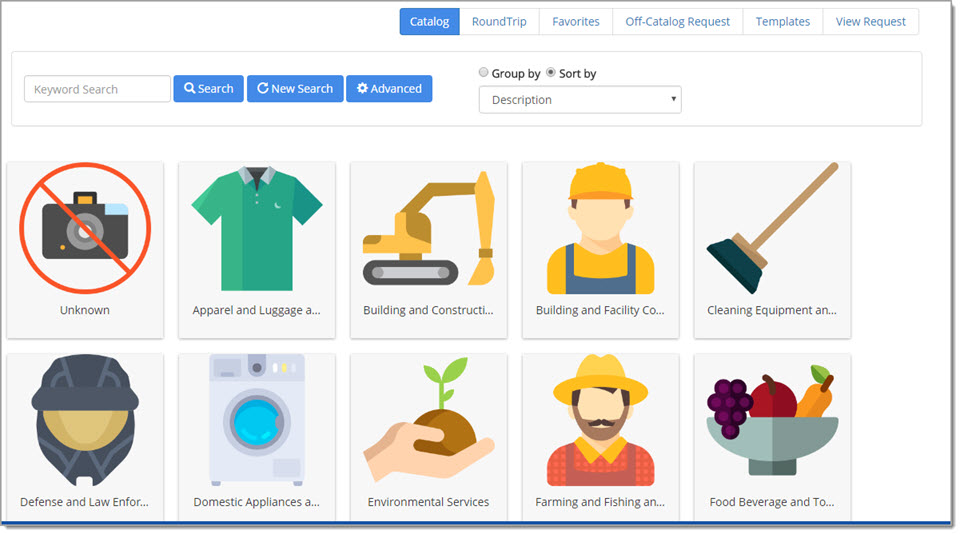Enable the Group by radio button

[484, 73]
